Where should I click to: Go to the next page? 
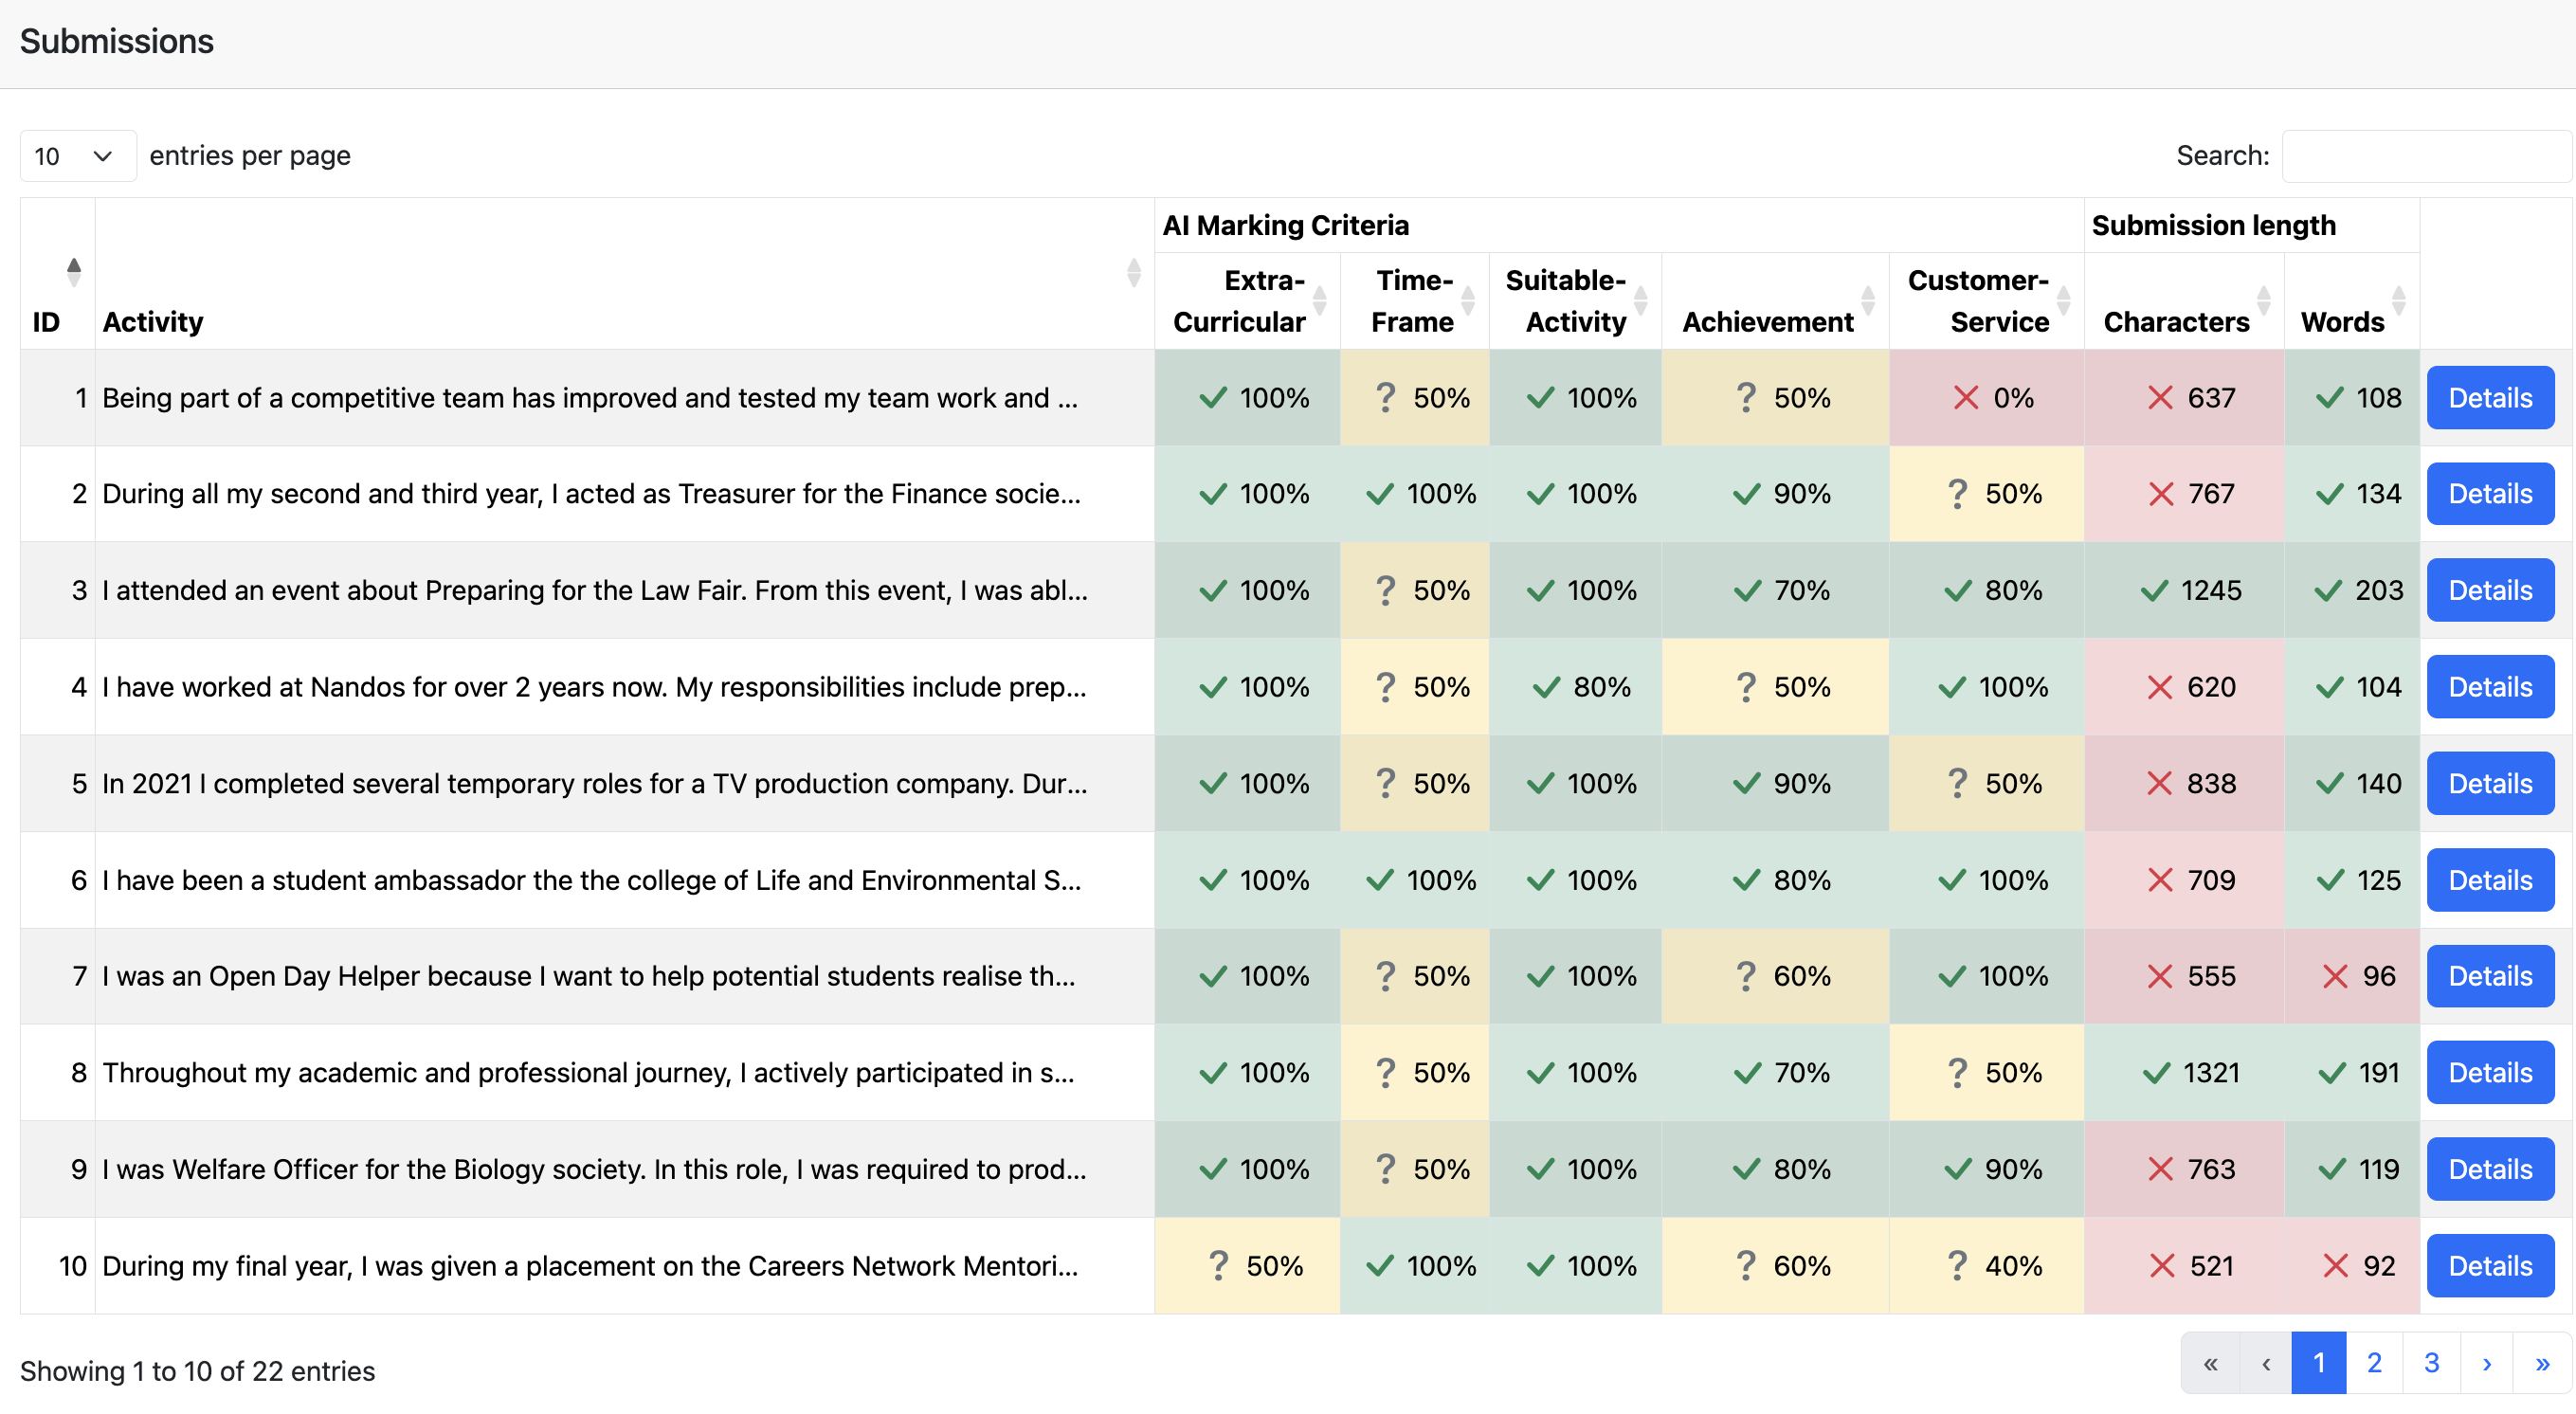tap(2487, 1363)
